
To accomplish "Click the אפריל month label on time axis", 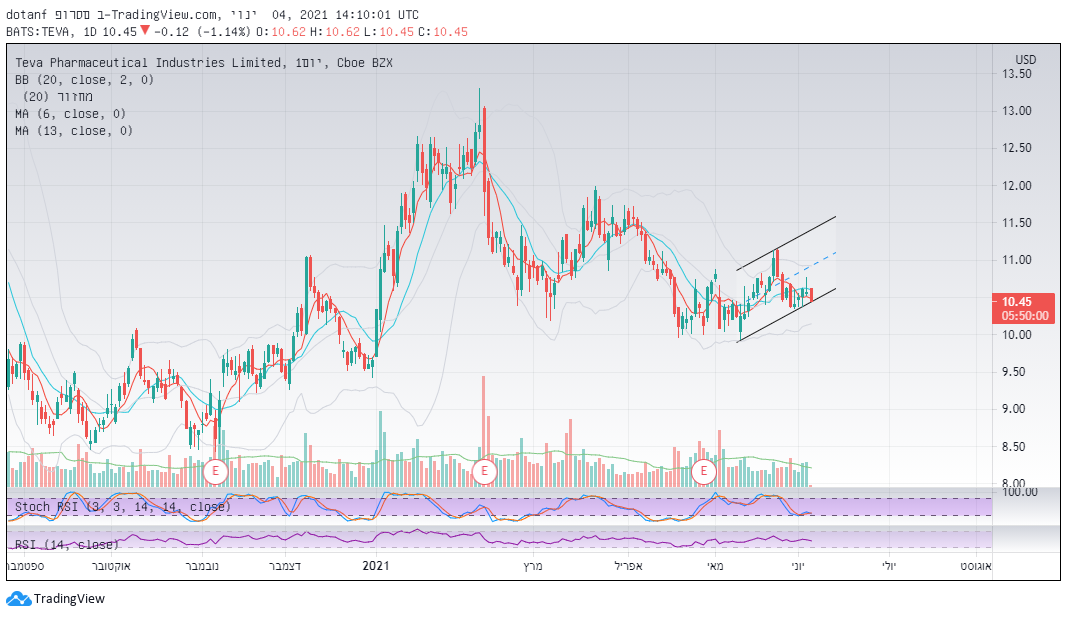I will pos(628,565).
